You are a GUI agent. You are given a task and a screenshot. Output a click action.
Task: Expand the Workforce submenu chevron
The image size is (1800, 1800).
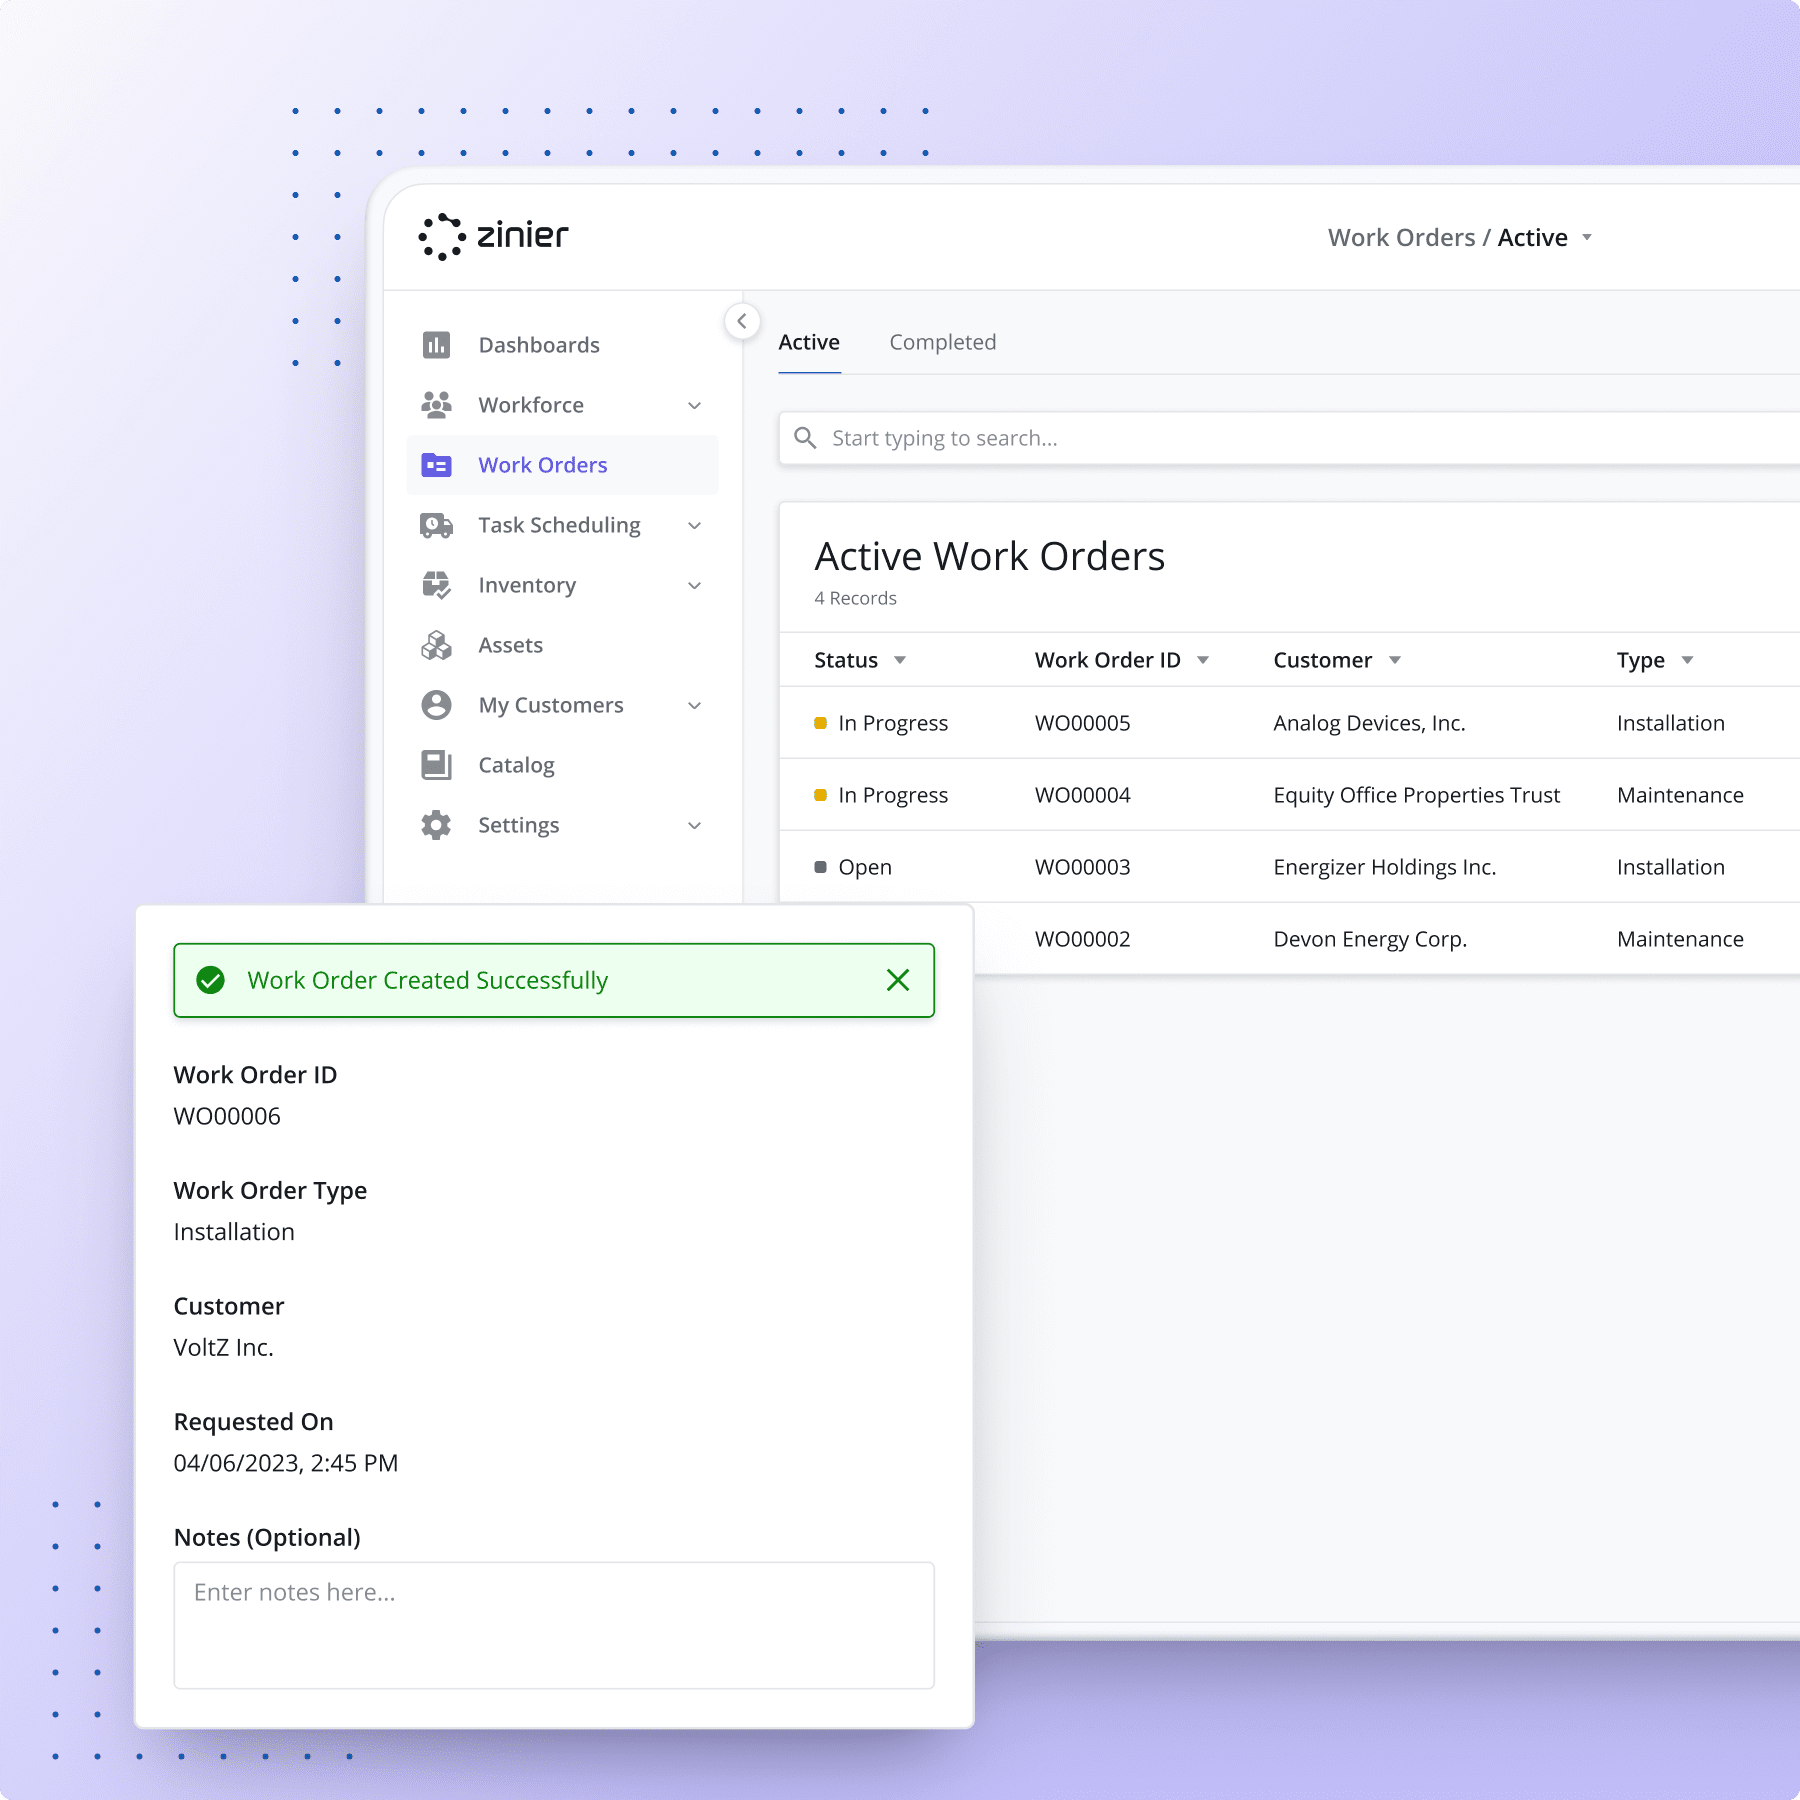point(695,405)
